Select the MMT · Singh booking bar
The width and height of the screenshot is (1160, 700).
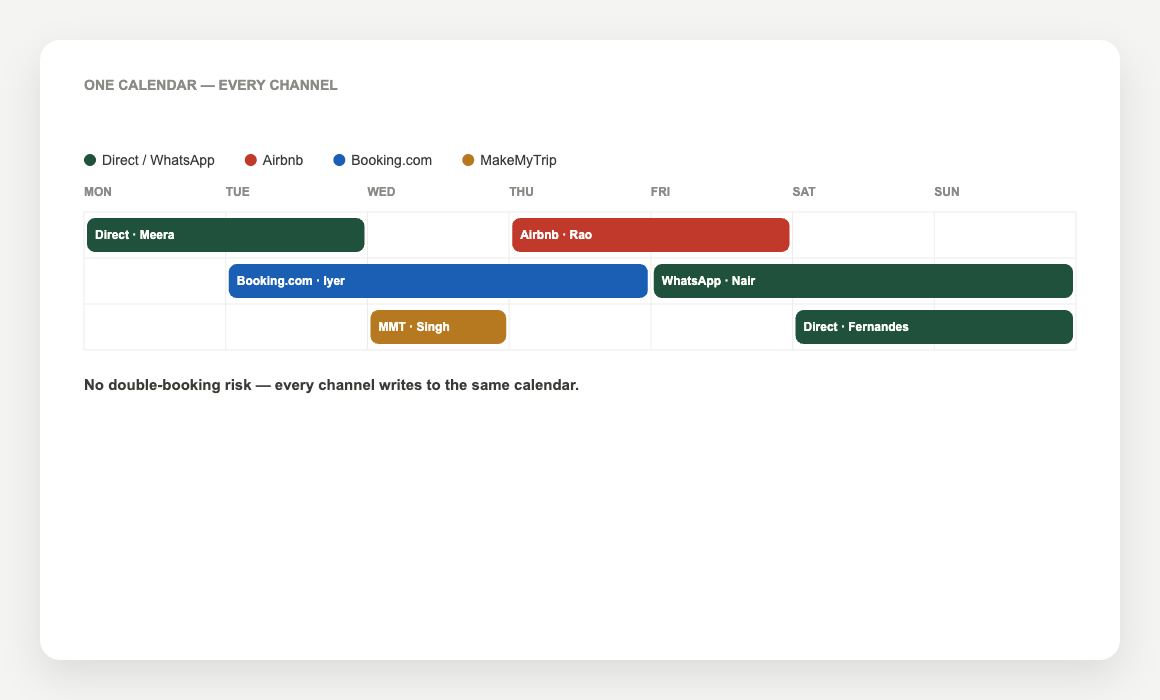tap(438, 327)
